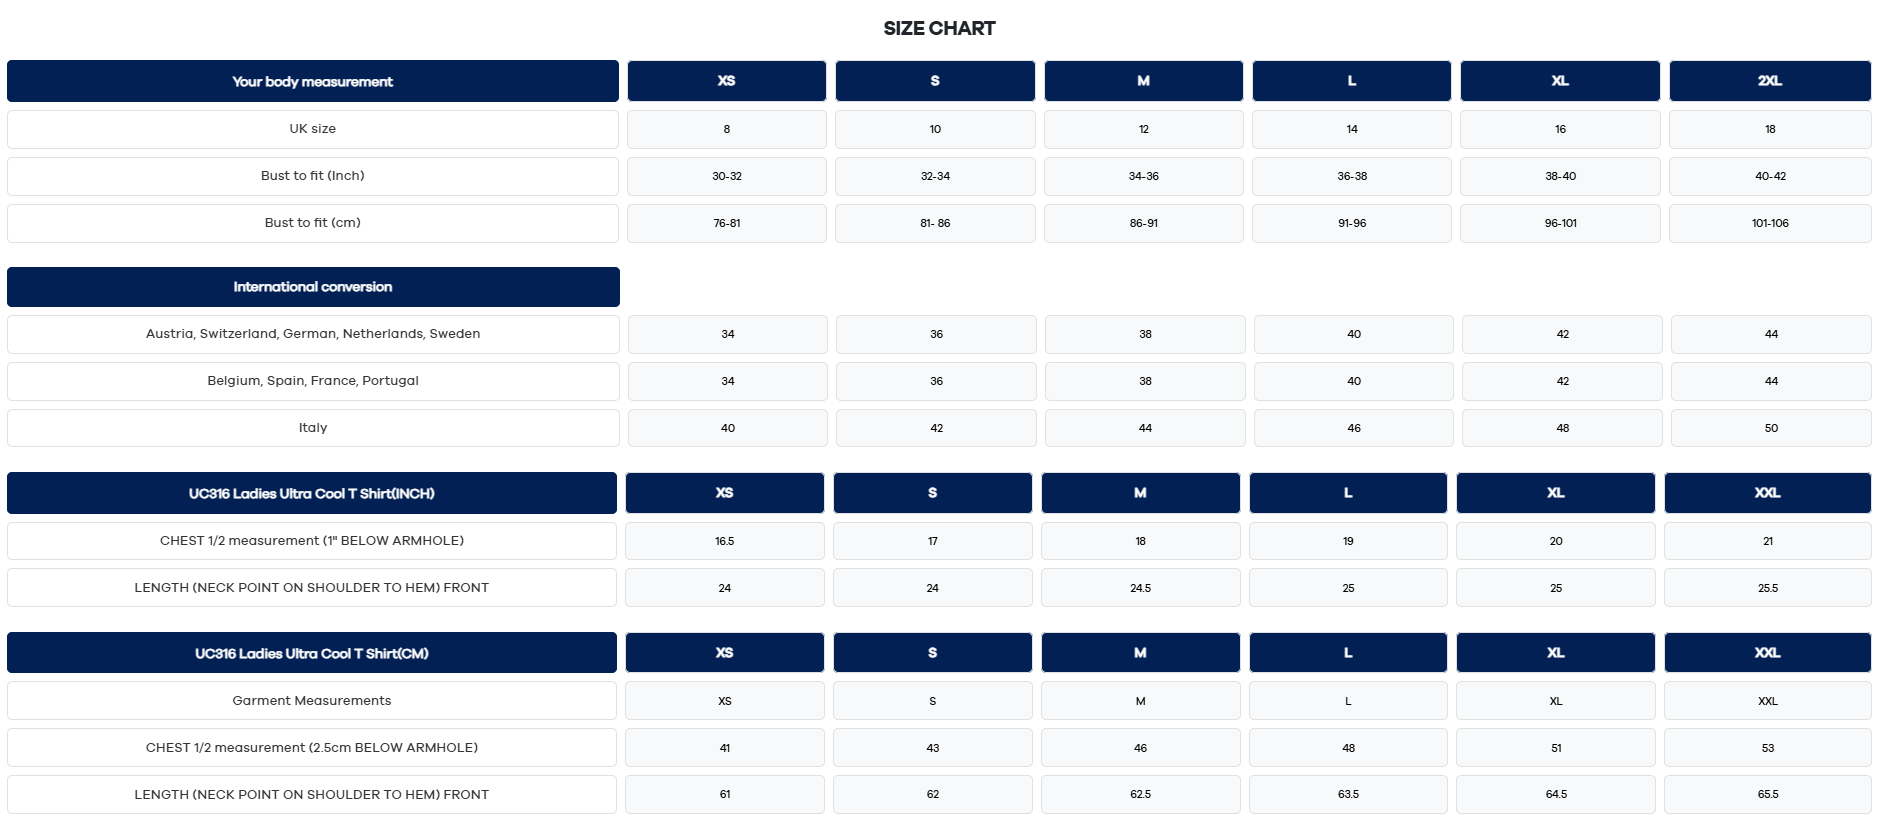Click the Garment Measurements row label

(311, 701)
